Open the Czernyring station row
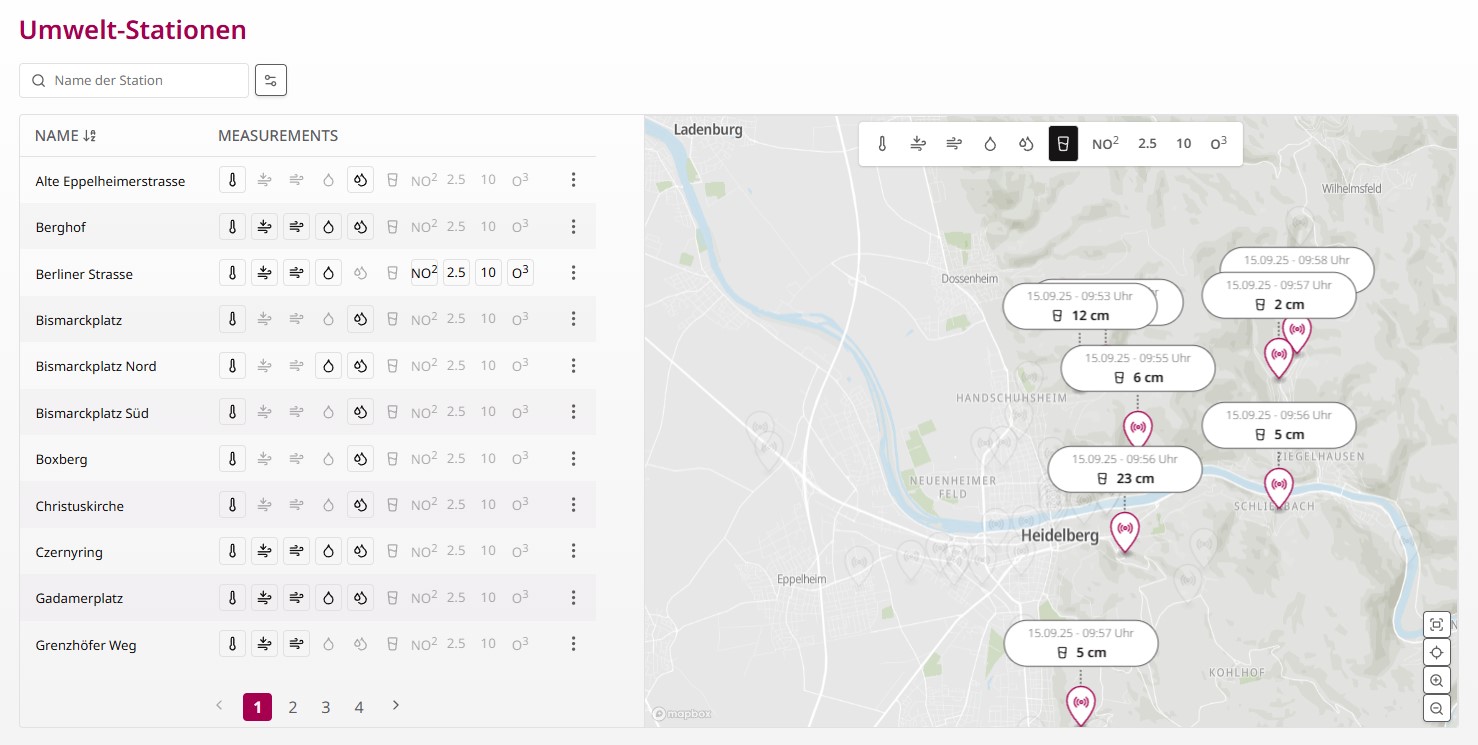Image resolution: width=1478 pixels, height=745 pixels. coord(69,552)
